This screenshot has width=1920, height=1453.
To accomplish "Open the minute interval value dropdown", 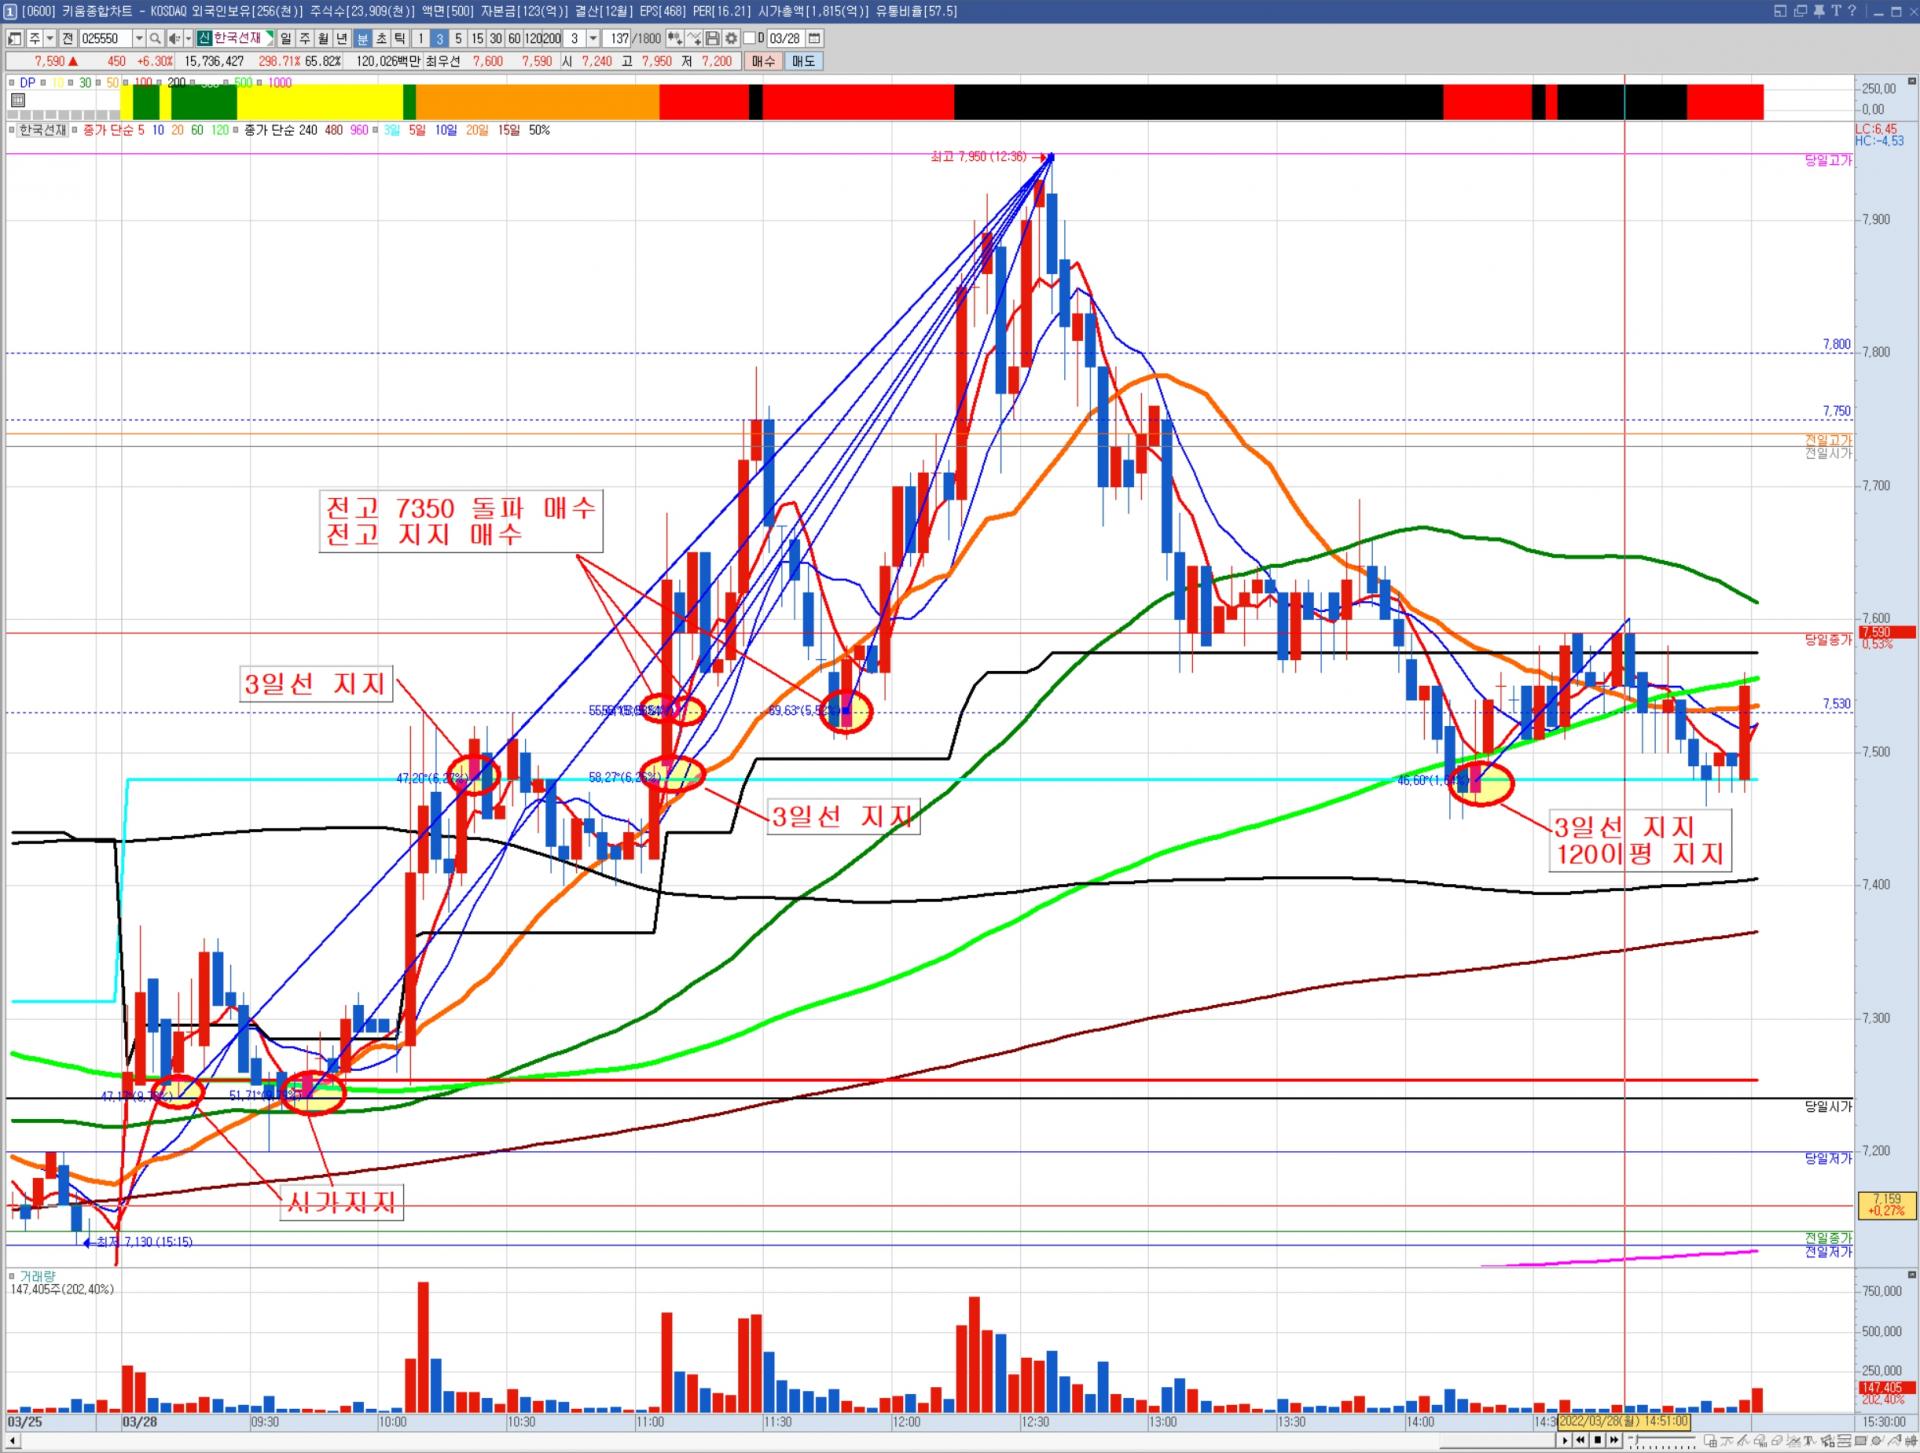I will click(593, 38).
